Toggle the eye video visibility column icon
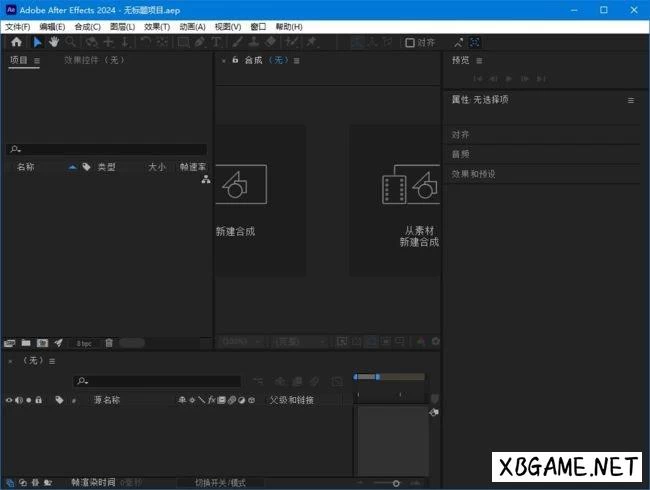Image resolution: width=650 pixels, height=490 pixels. tap(9, 400)
